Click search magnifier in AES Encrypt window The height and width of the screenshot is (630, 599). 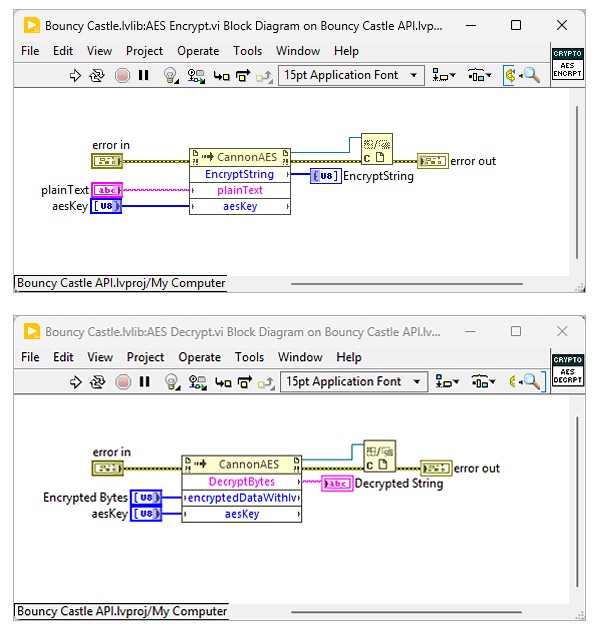pyautogui.click(x=531, y=75)
